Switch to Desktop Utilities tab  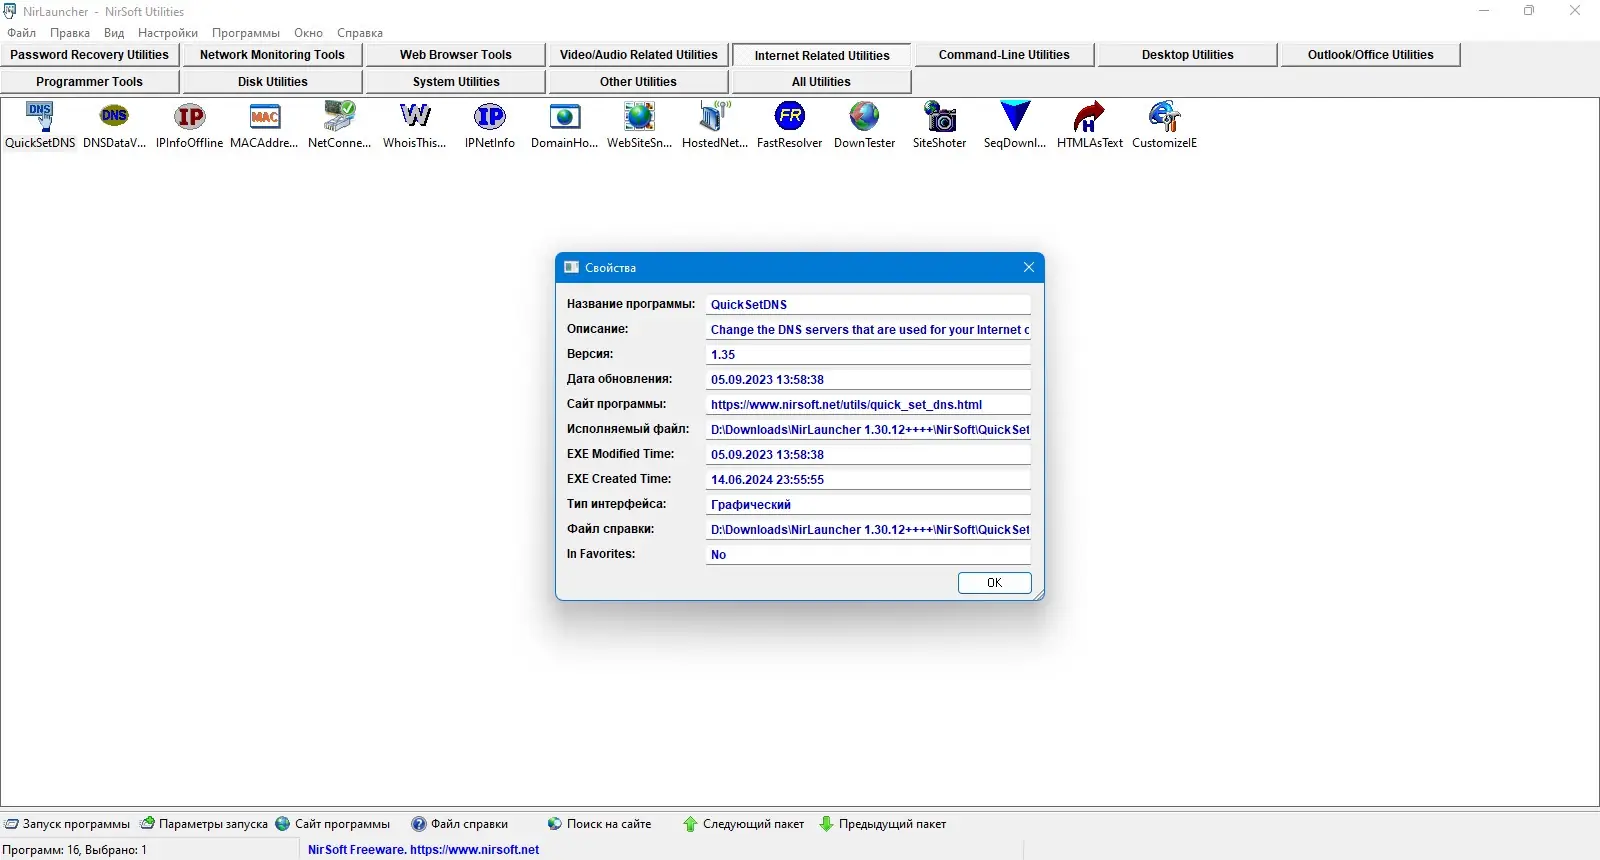(1187, 55)
